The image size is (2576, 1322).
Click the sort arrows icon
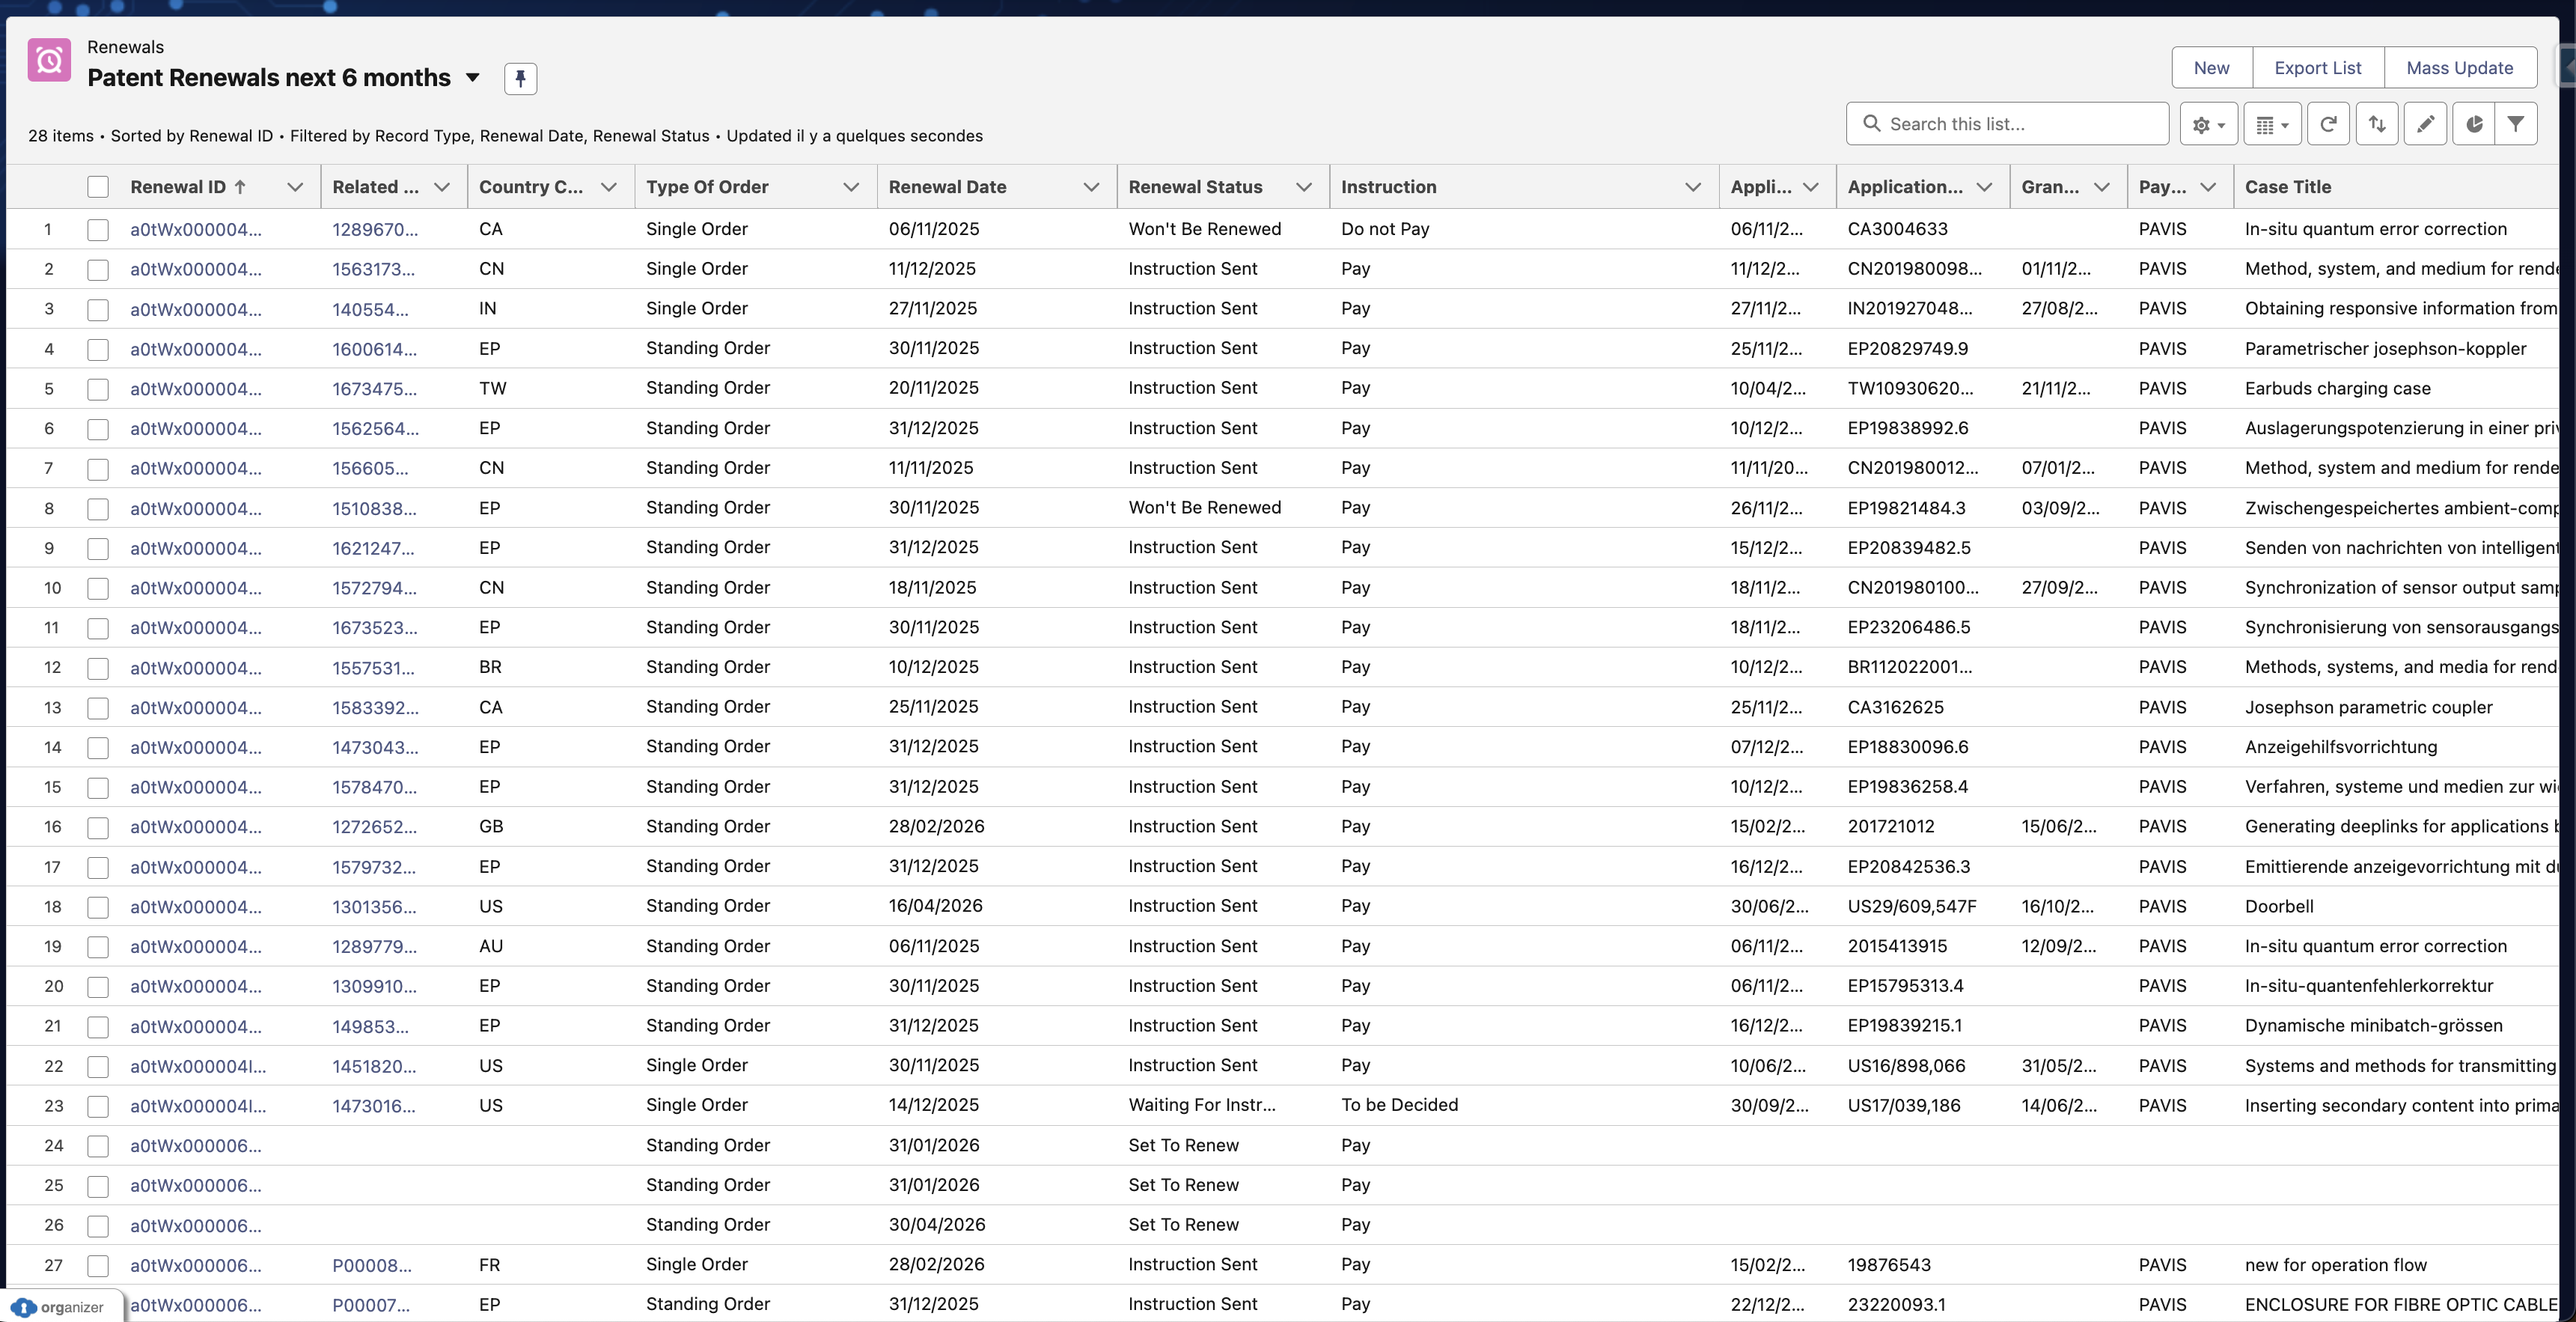coord(2377,124)
